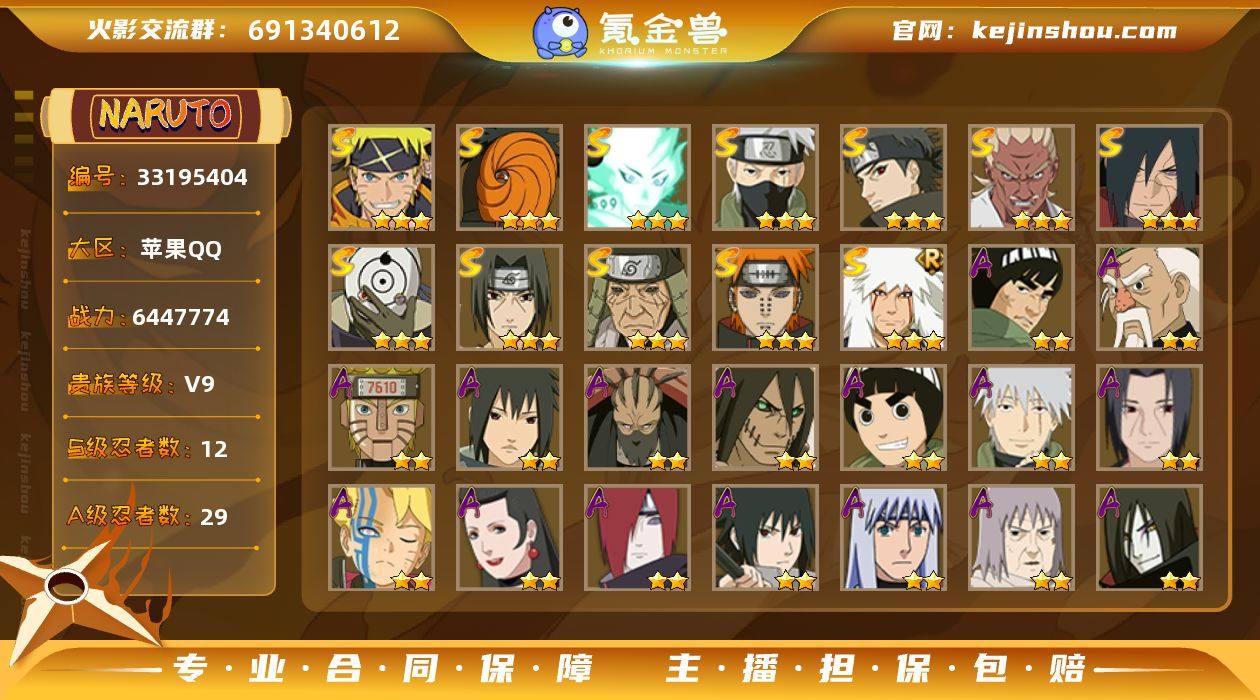This screenshot has width=1260, height=700.
Task: Select the dark-skinned Raikage S-rank portrait
Action: click(x=1021, y=178)
